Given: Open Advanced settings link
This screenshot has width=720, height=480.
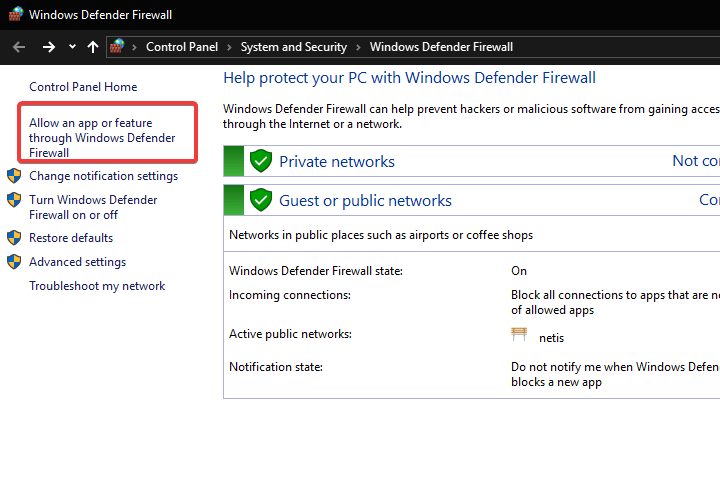Looking at the screenshot, I should [x=77, y=262].
